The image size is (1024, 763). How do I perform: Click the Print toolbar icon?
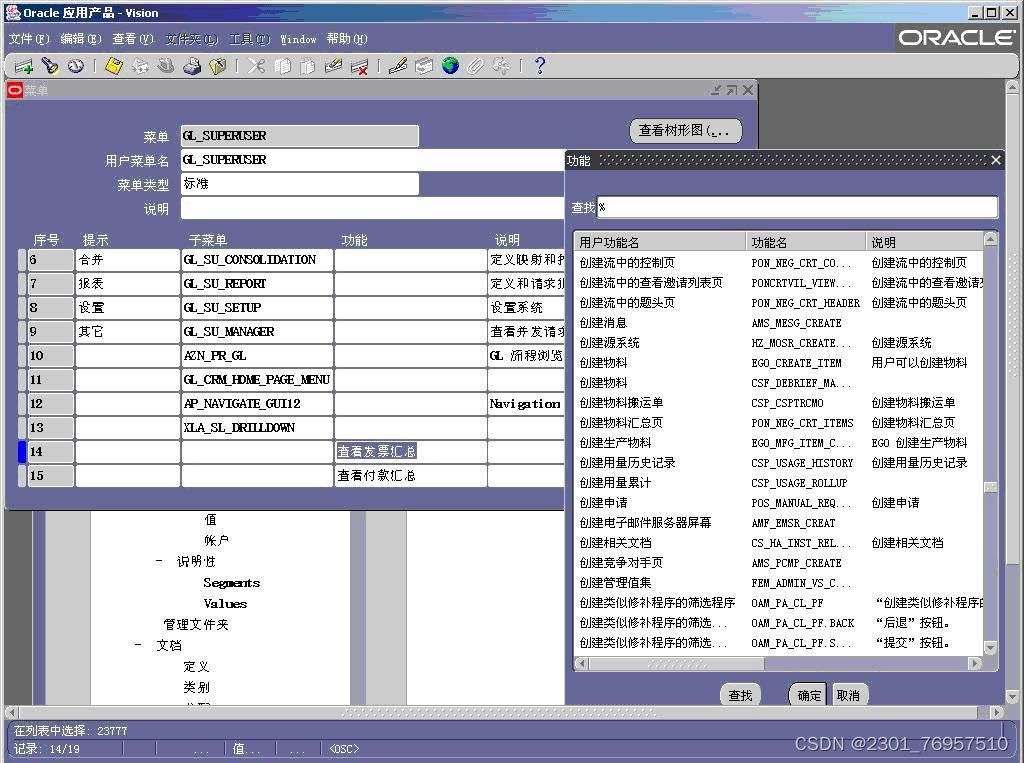[191, 66]
